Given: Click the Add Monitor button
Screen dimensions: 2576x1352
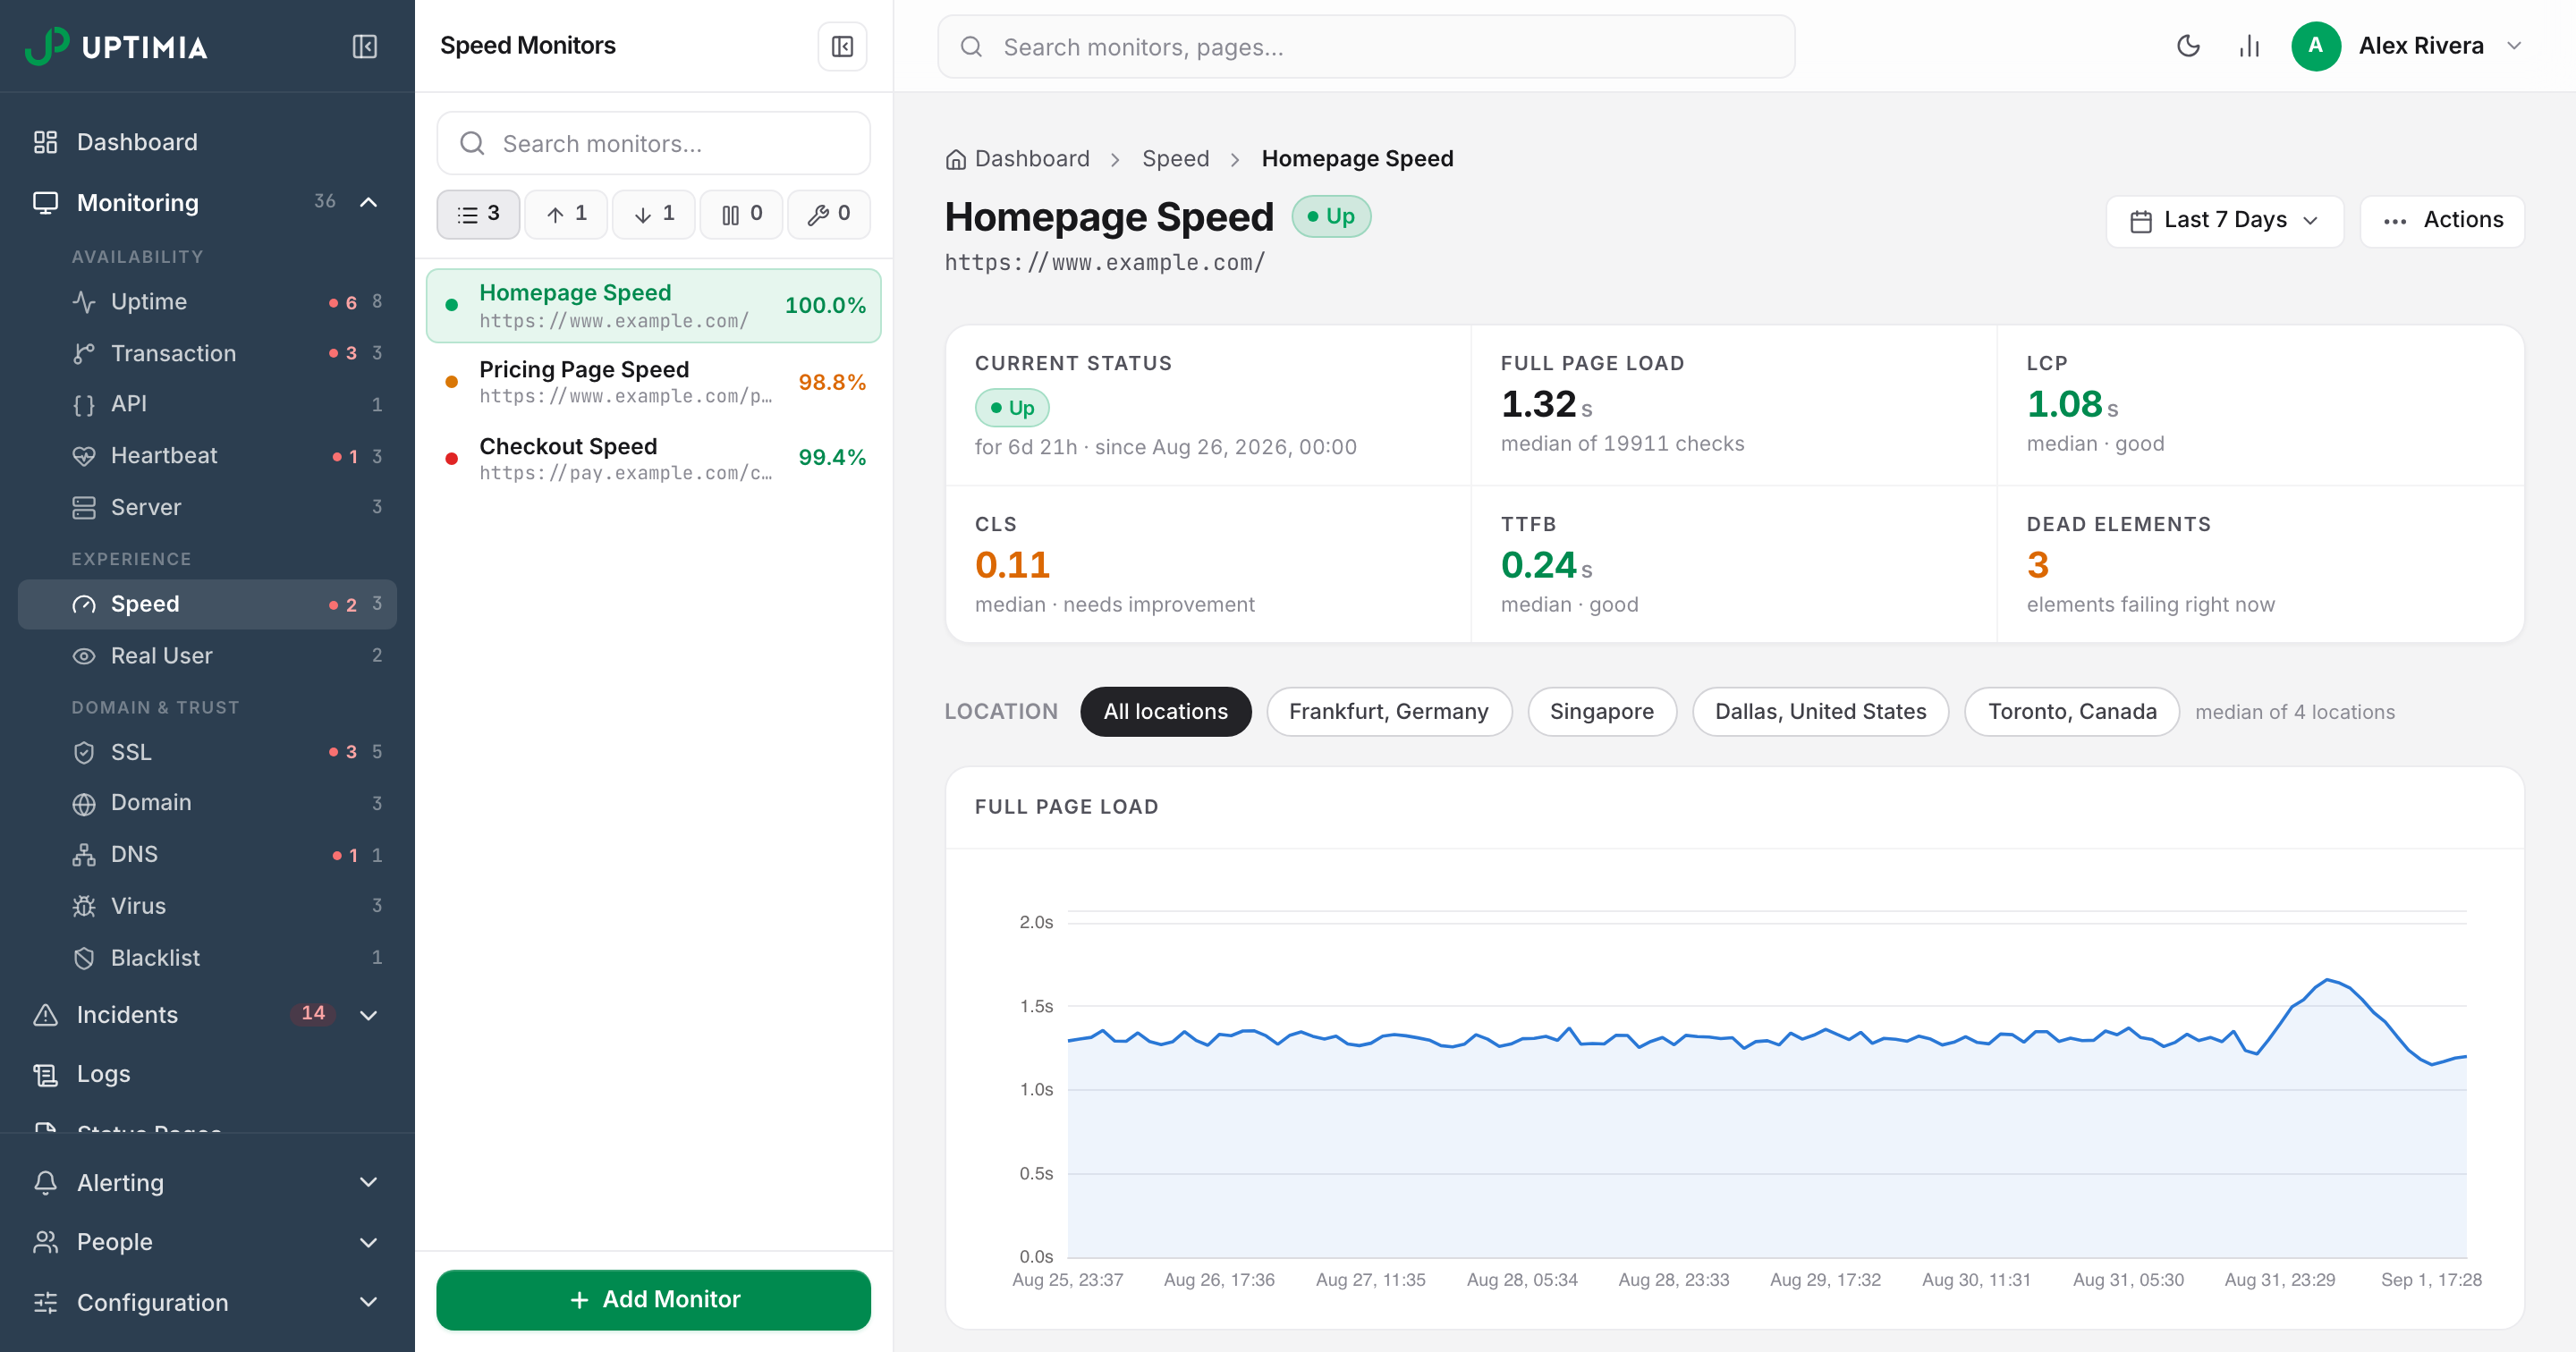Looking at the screenshot, I should [654, 1300].
